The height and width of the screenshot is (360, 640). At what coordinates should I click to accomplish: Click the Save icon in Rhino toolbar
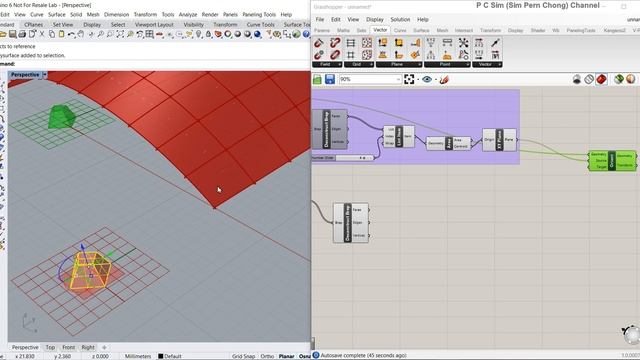pyautogui.click(x=12, y=34)
